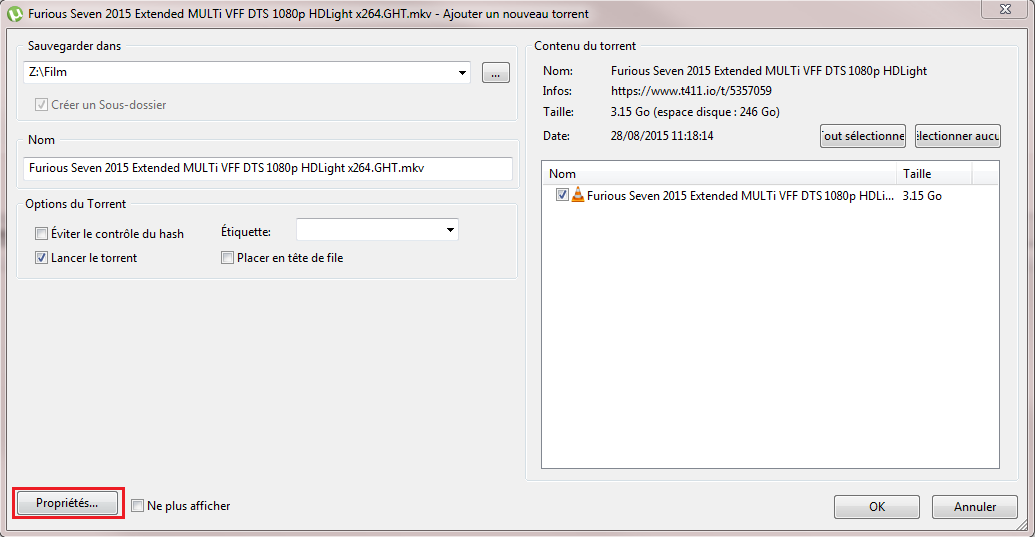Sort file list by Taille column header

click(x=934, y=174)
